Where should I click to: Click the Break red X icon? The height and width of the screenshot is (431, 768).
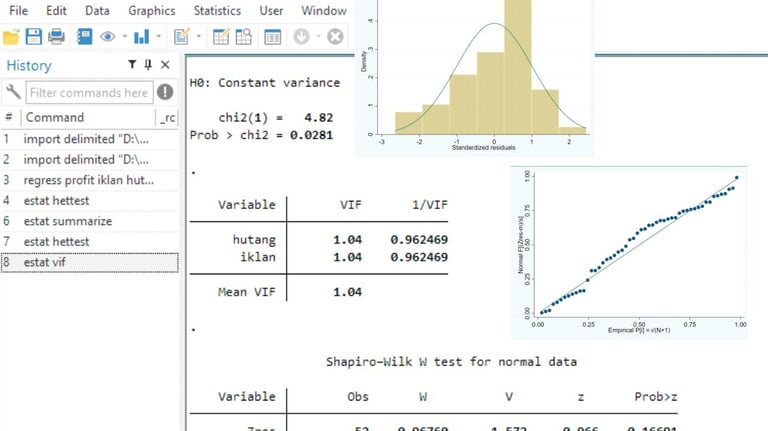click(x=335, y=37)
